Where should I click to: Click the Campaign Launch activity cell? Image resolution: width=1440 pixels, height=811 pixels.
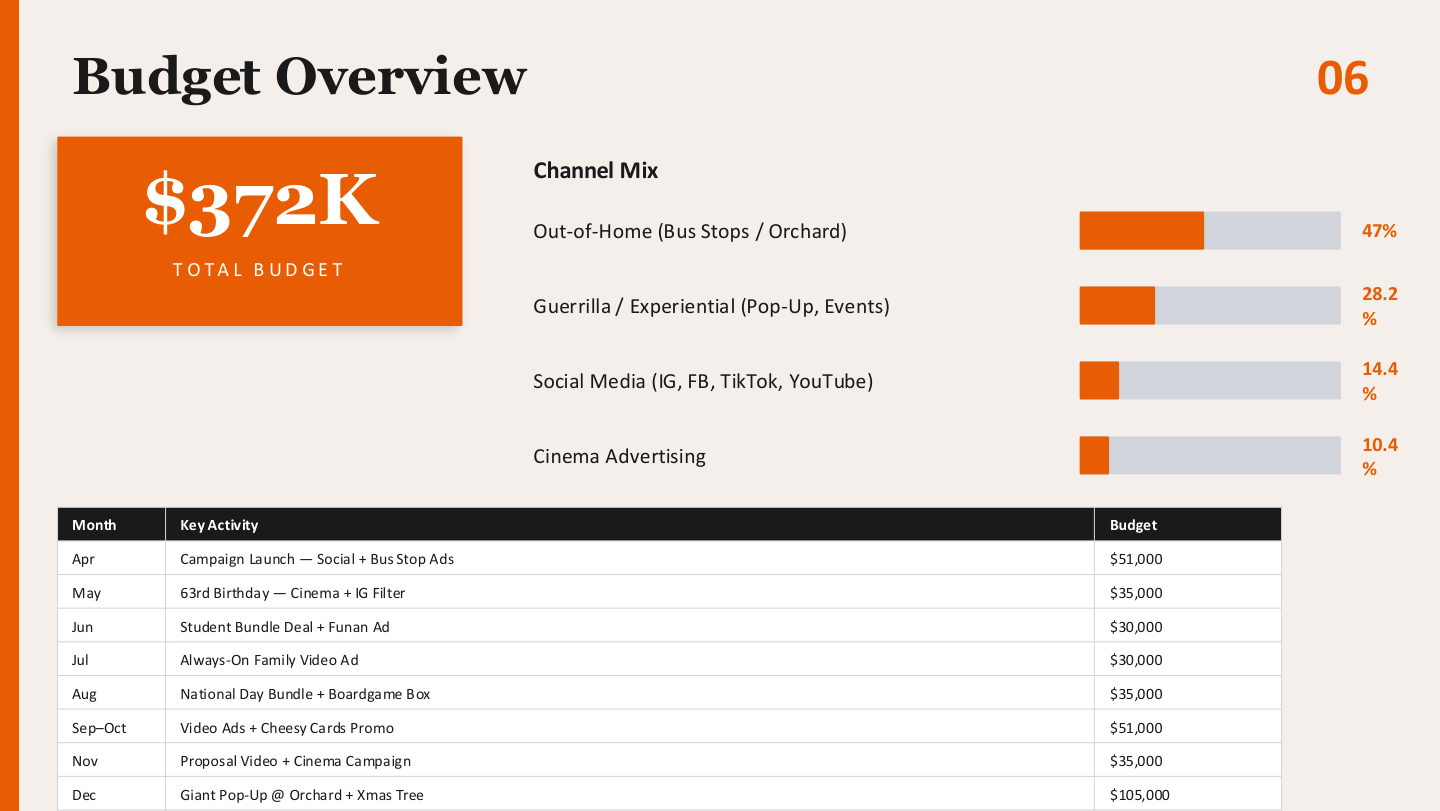[317, 559]
